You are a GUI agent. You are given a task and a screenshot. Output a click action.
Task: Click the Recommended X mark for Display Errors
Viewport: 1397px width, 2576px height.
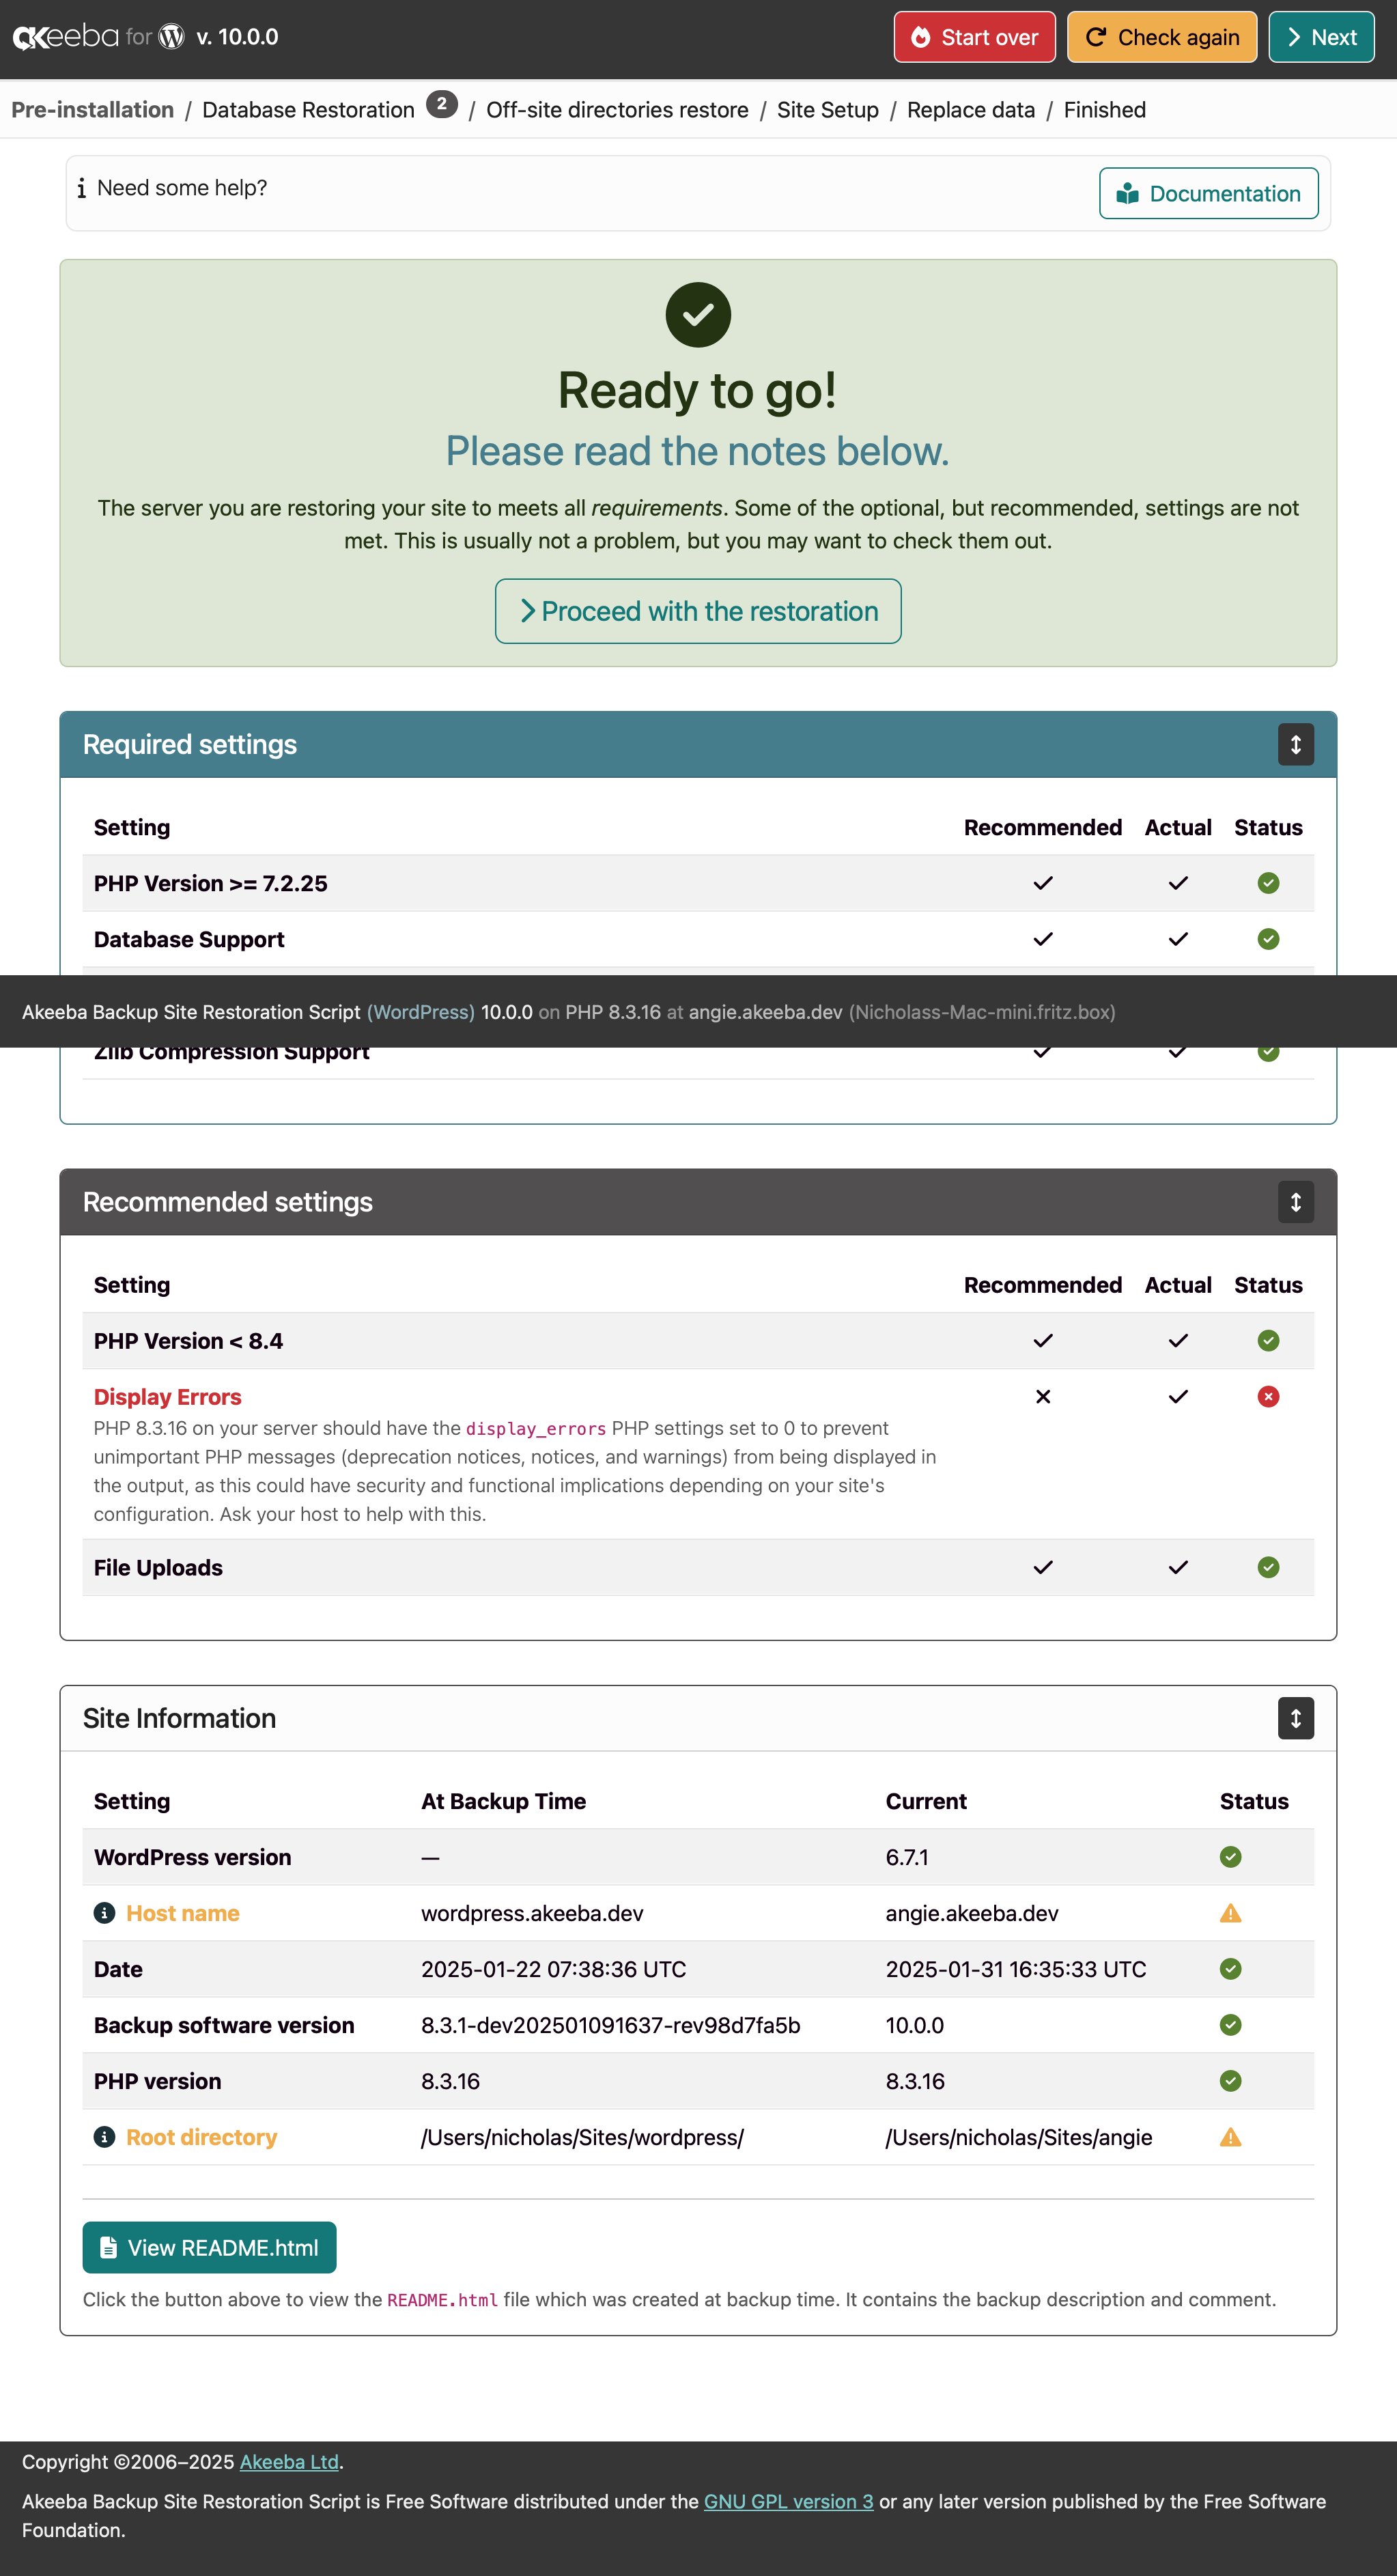coord(1043,1396)
